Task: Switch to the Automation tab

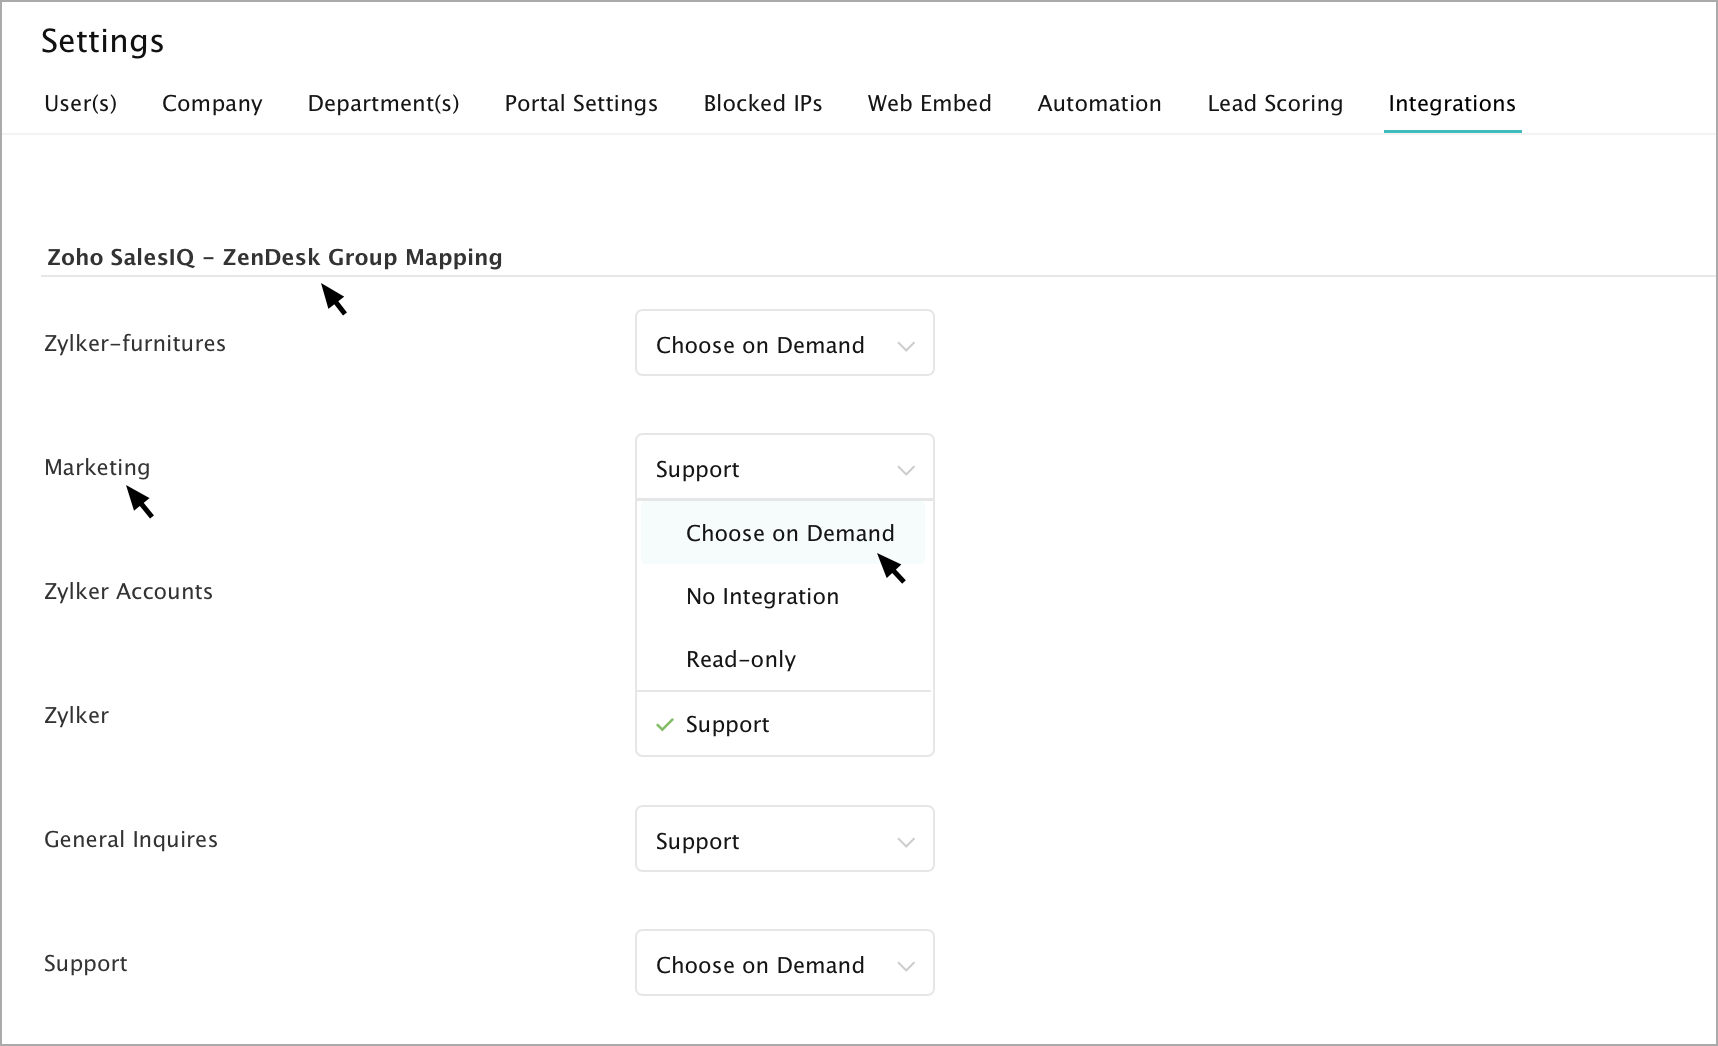Action: tap(1099, 103)
